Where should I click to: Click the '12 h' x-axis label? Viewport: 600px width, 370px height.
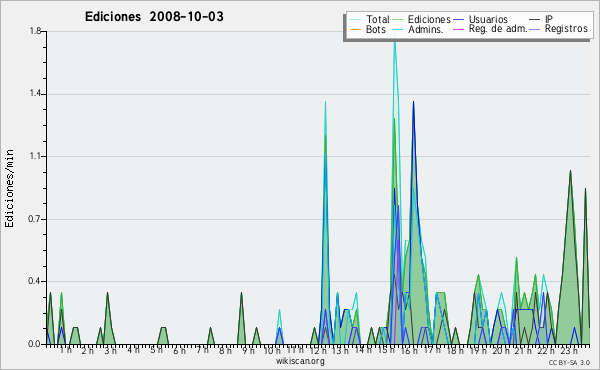point(318,351)
